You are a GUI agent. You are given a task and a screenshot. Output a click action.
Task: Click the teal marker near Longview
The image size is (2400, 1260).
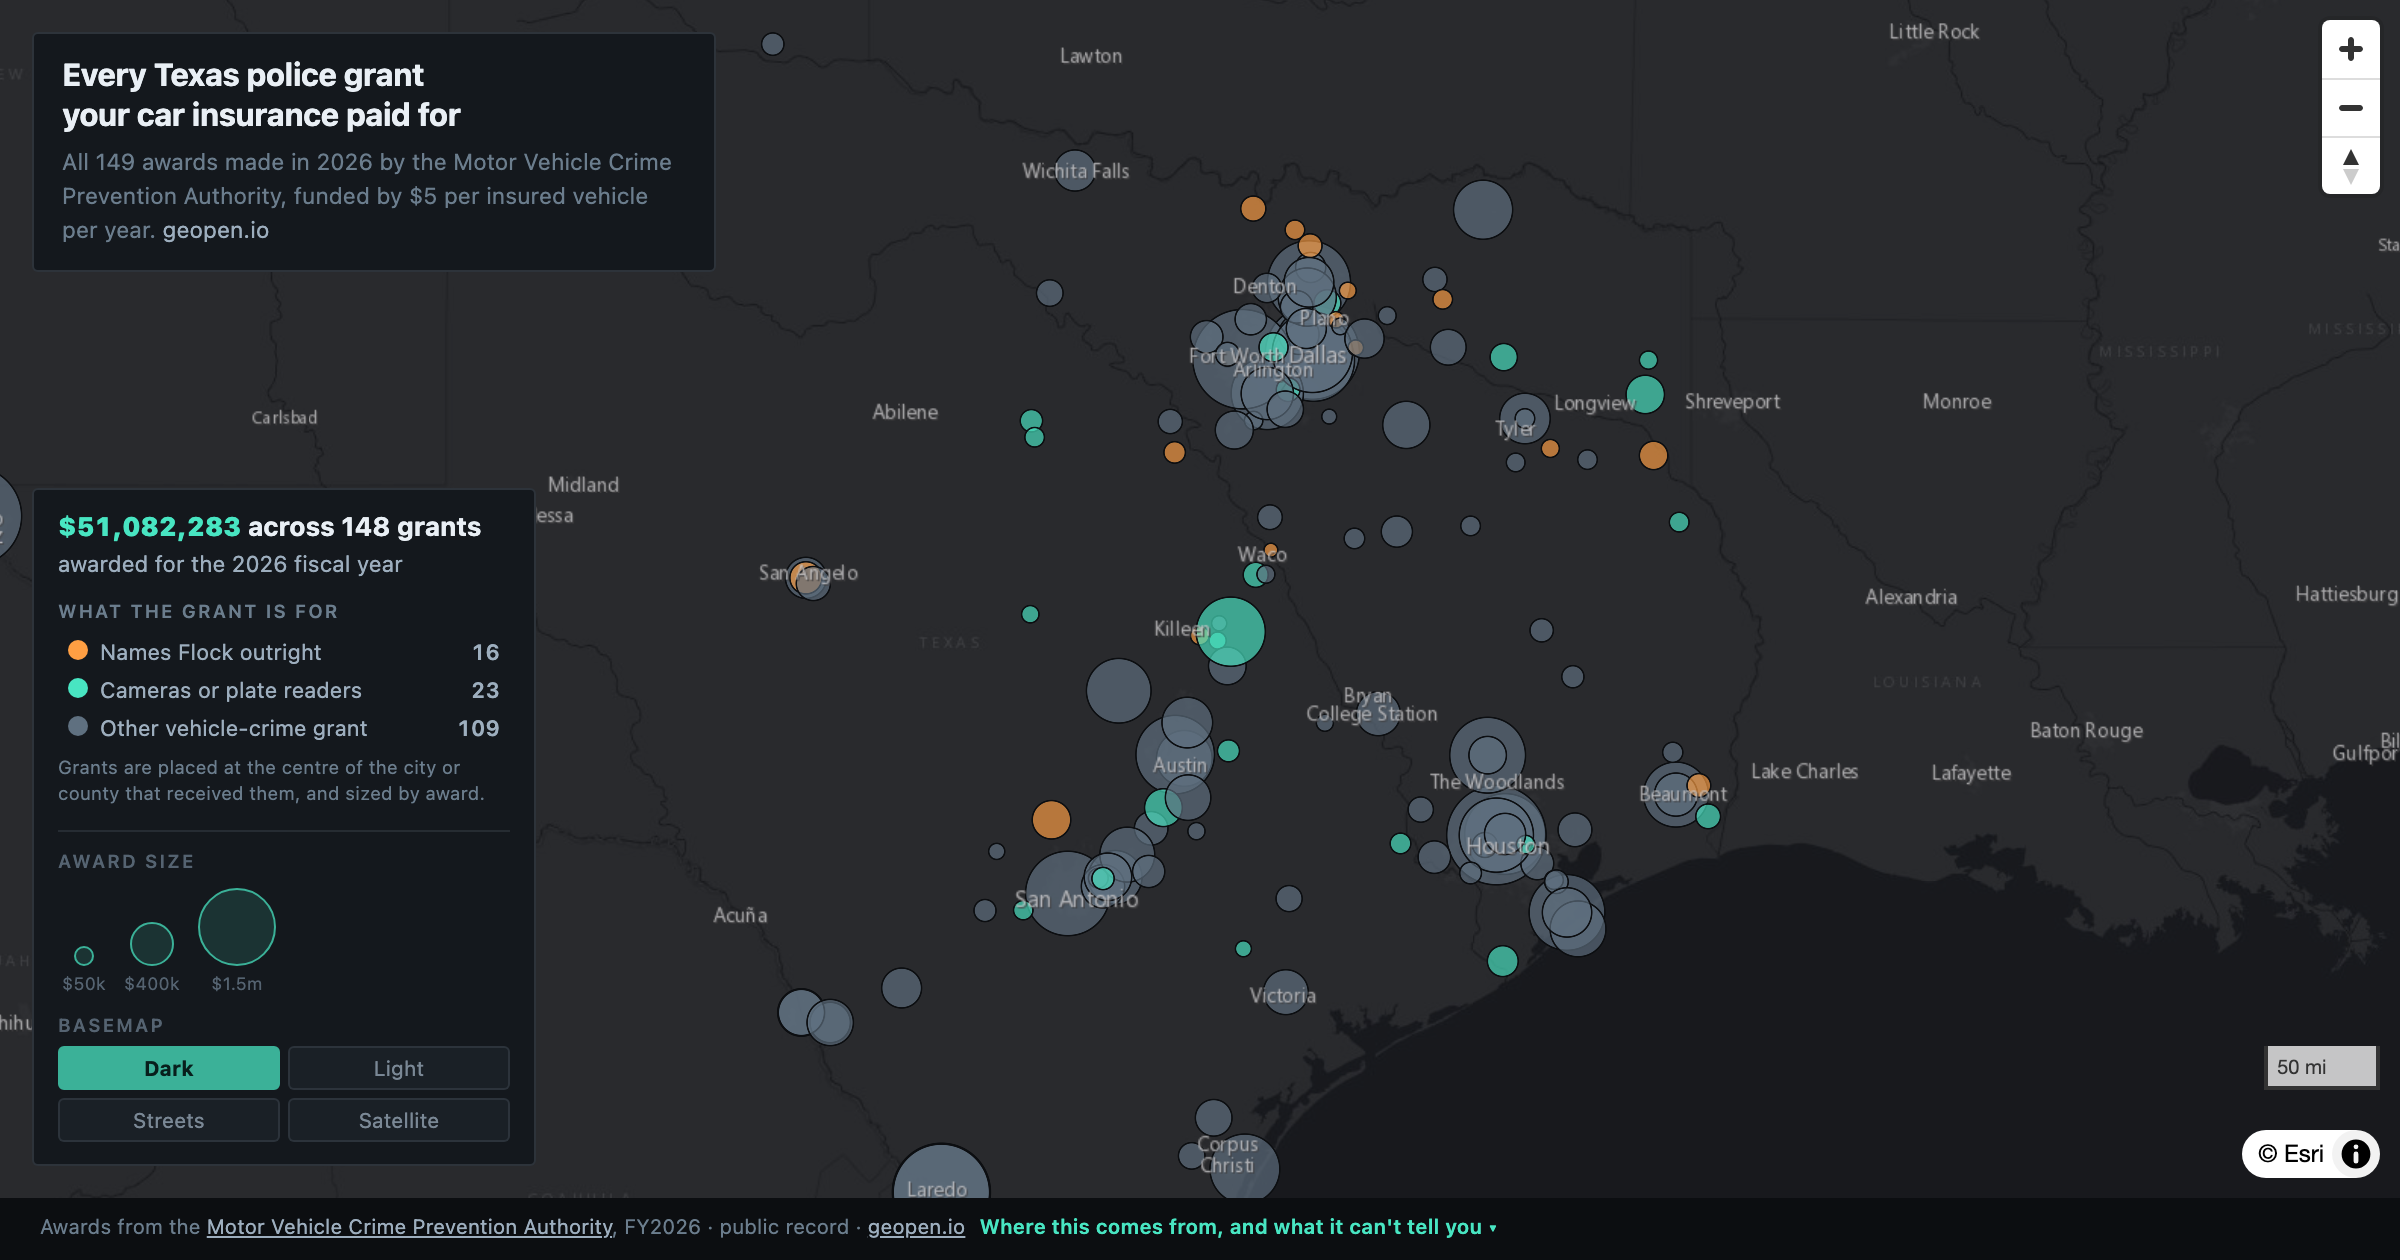(x=1645, y=394)
